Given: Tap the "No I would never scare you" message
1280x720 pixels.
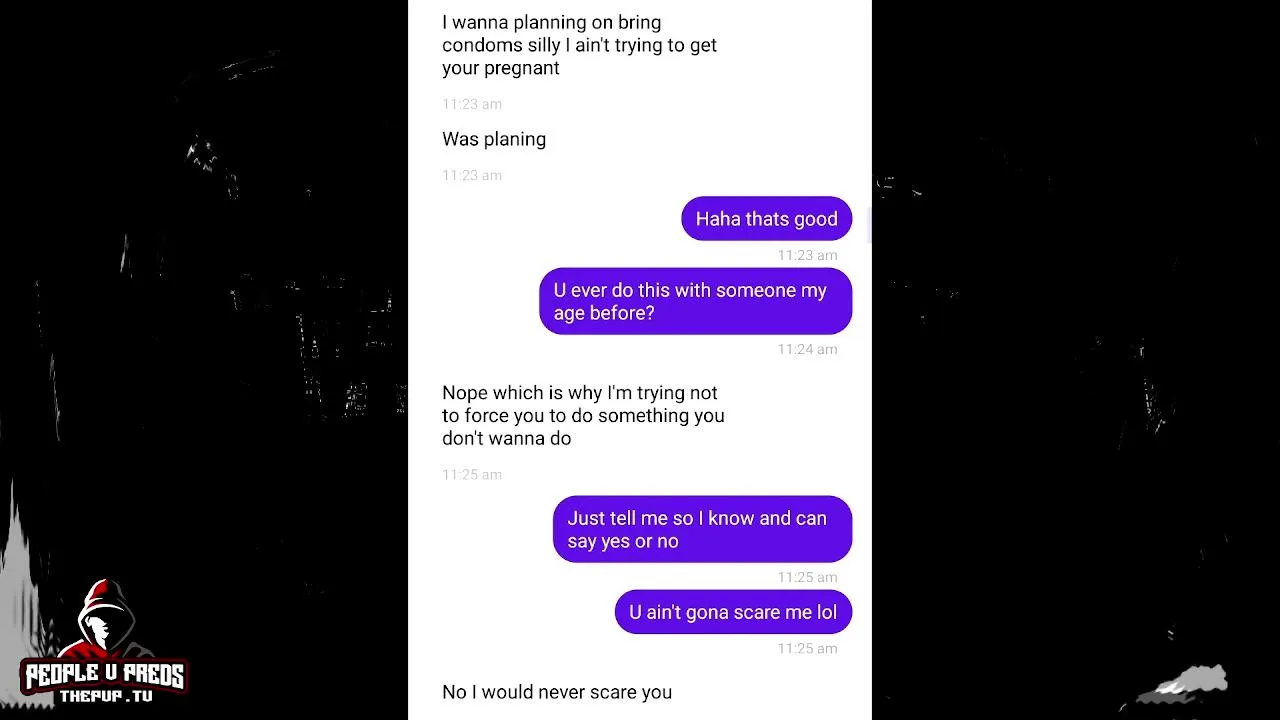Looking at the screenshot, I should point(557,692).
